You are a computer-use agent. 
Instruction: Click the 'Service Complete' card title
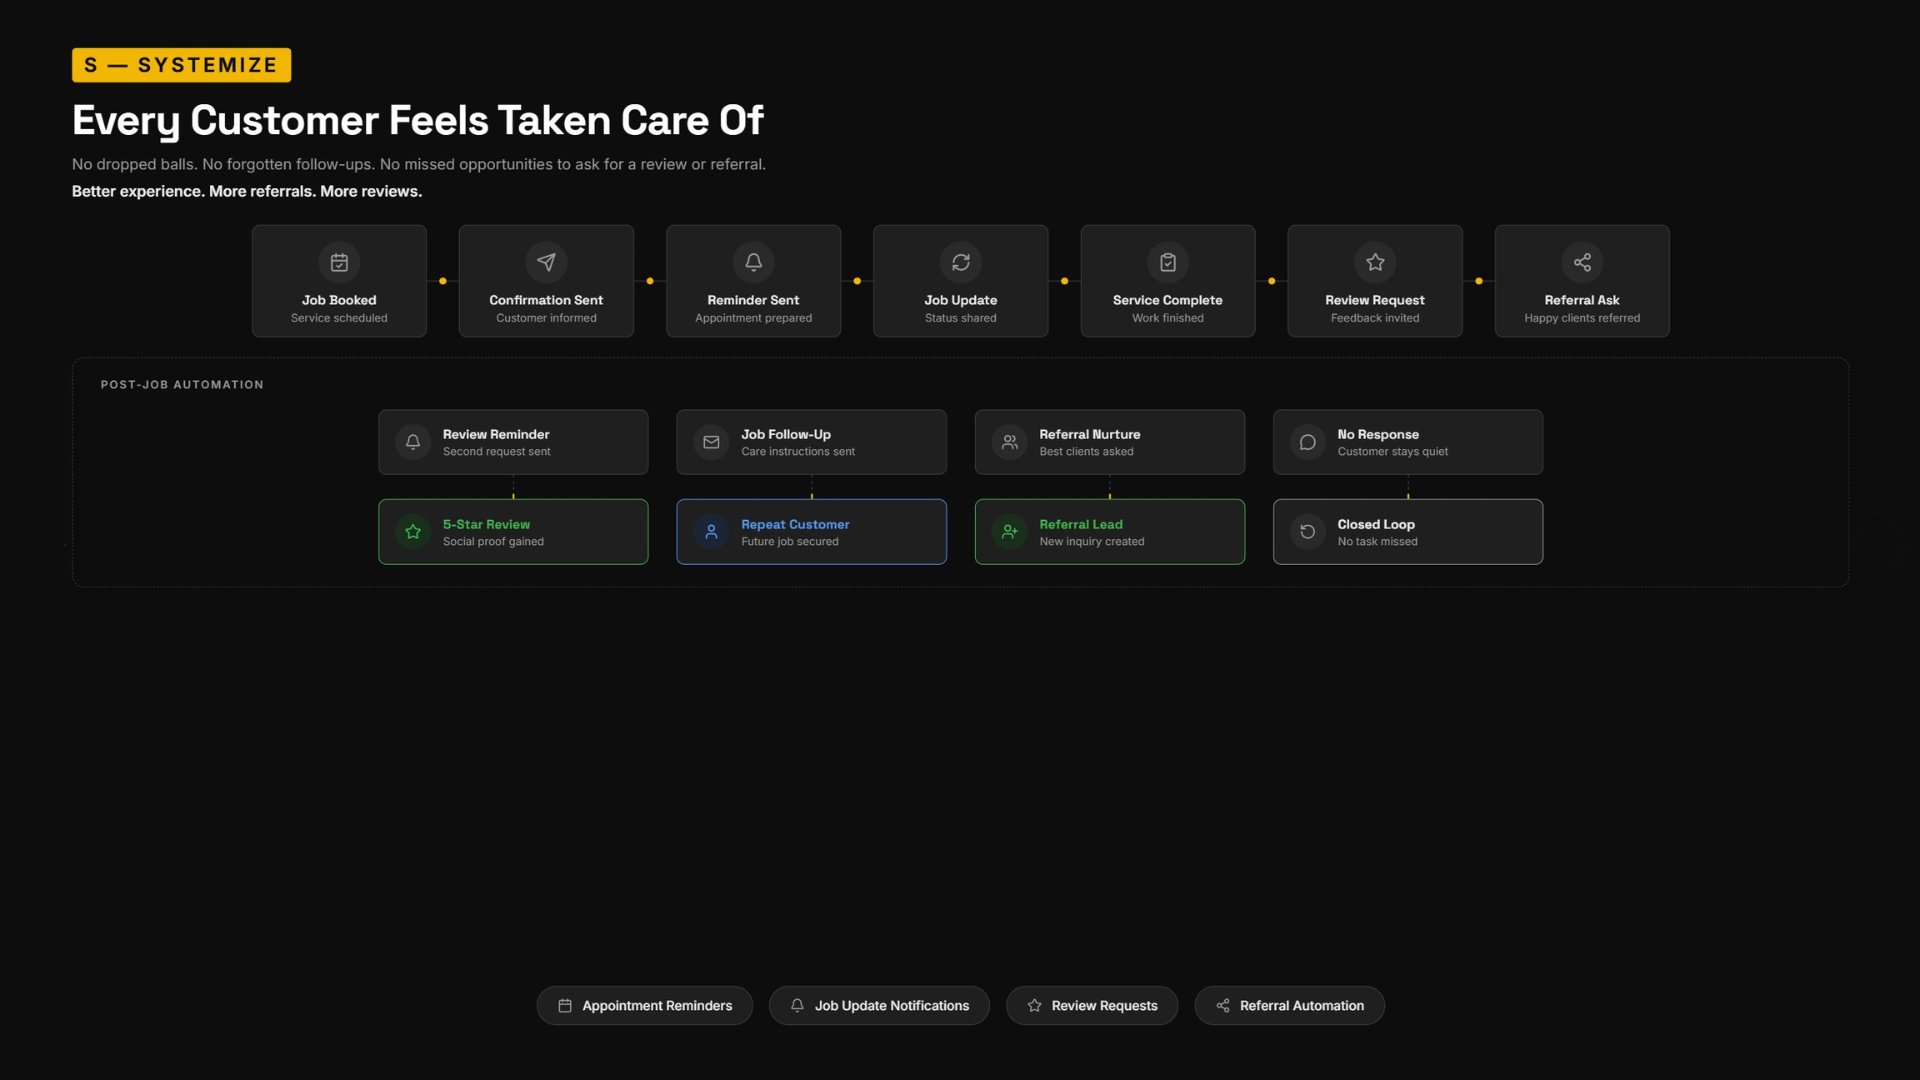(1167, 300)
